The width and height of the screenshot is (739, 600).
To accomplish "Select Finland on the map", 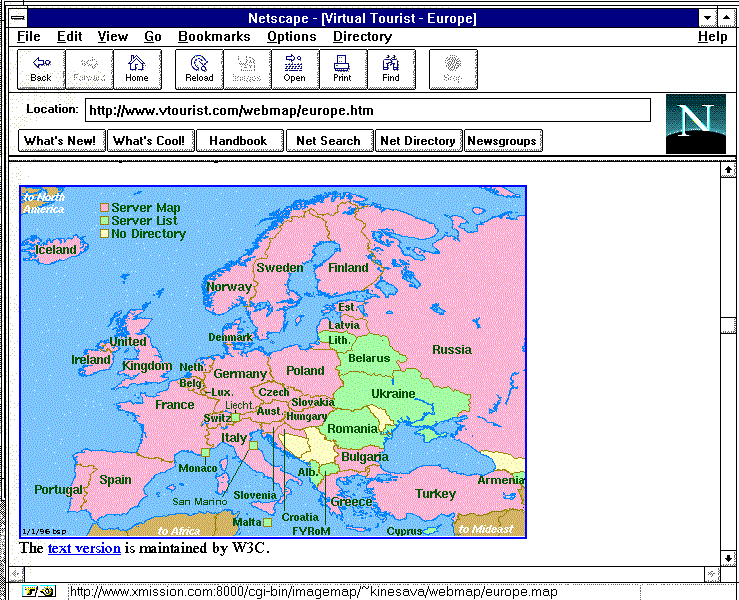I will [x=348, y=267].
